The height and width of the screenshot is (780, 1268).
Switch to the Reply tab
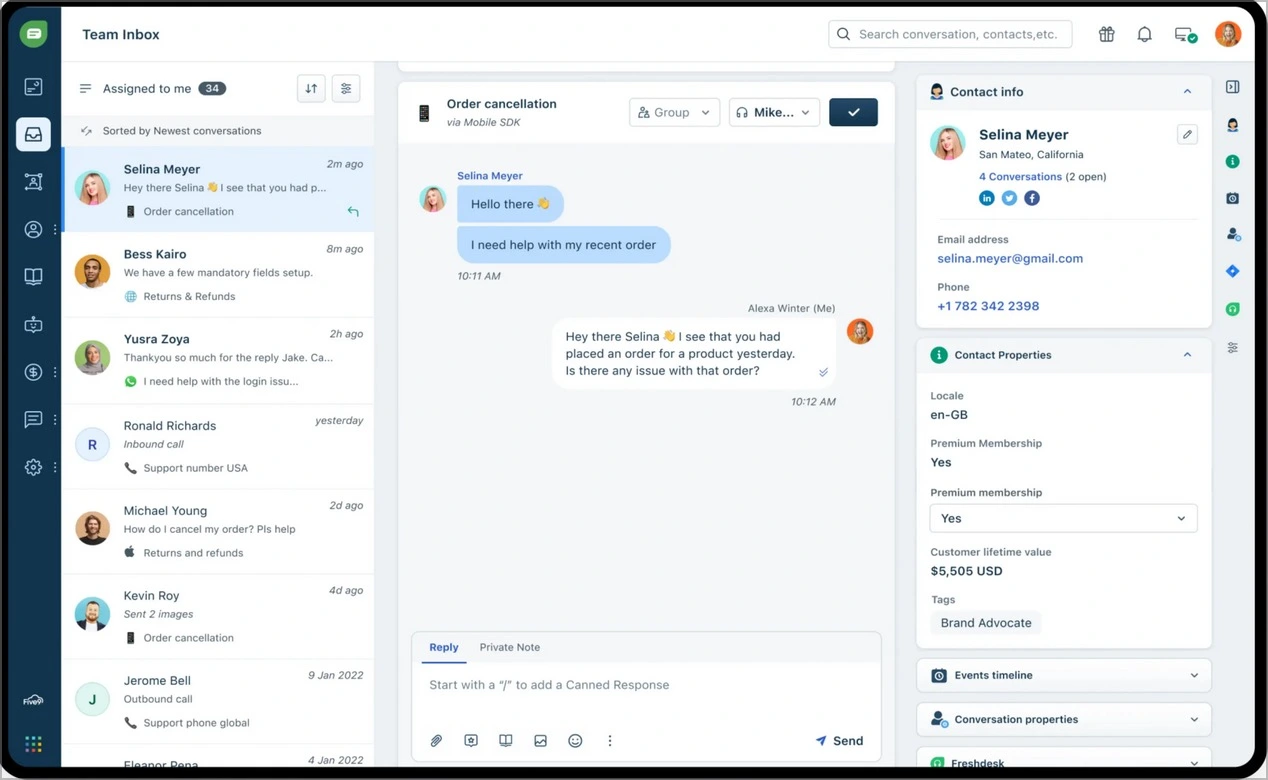tap(443, 647)
